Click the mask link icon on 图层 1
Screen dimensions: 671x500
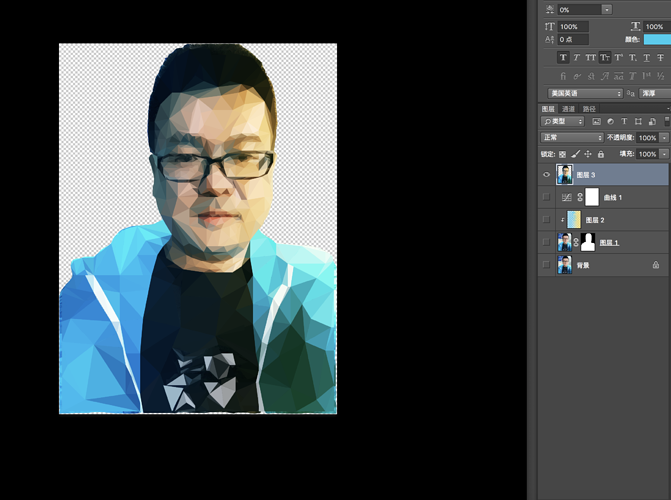pyautogui.click(x=576, y=242)
